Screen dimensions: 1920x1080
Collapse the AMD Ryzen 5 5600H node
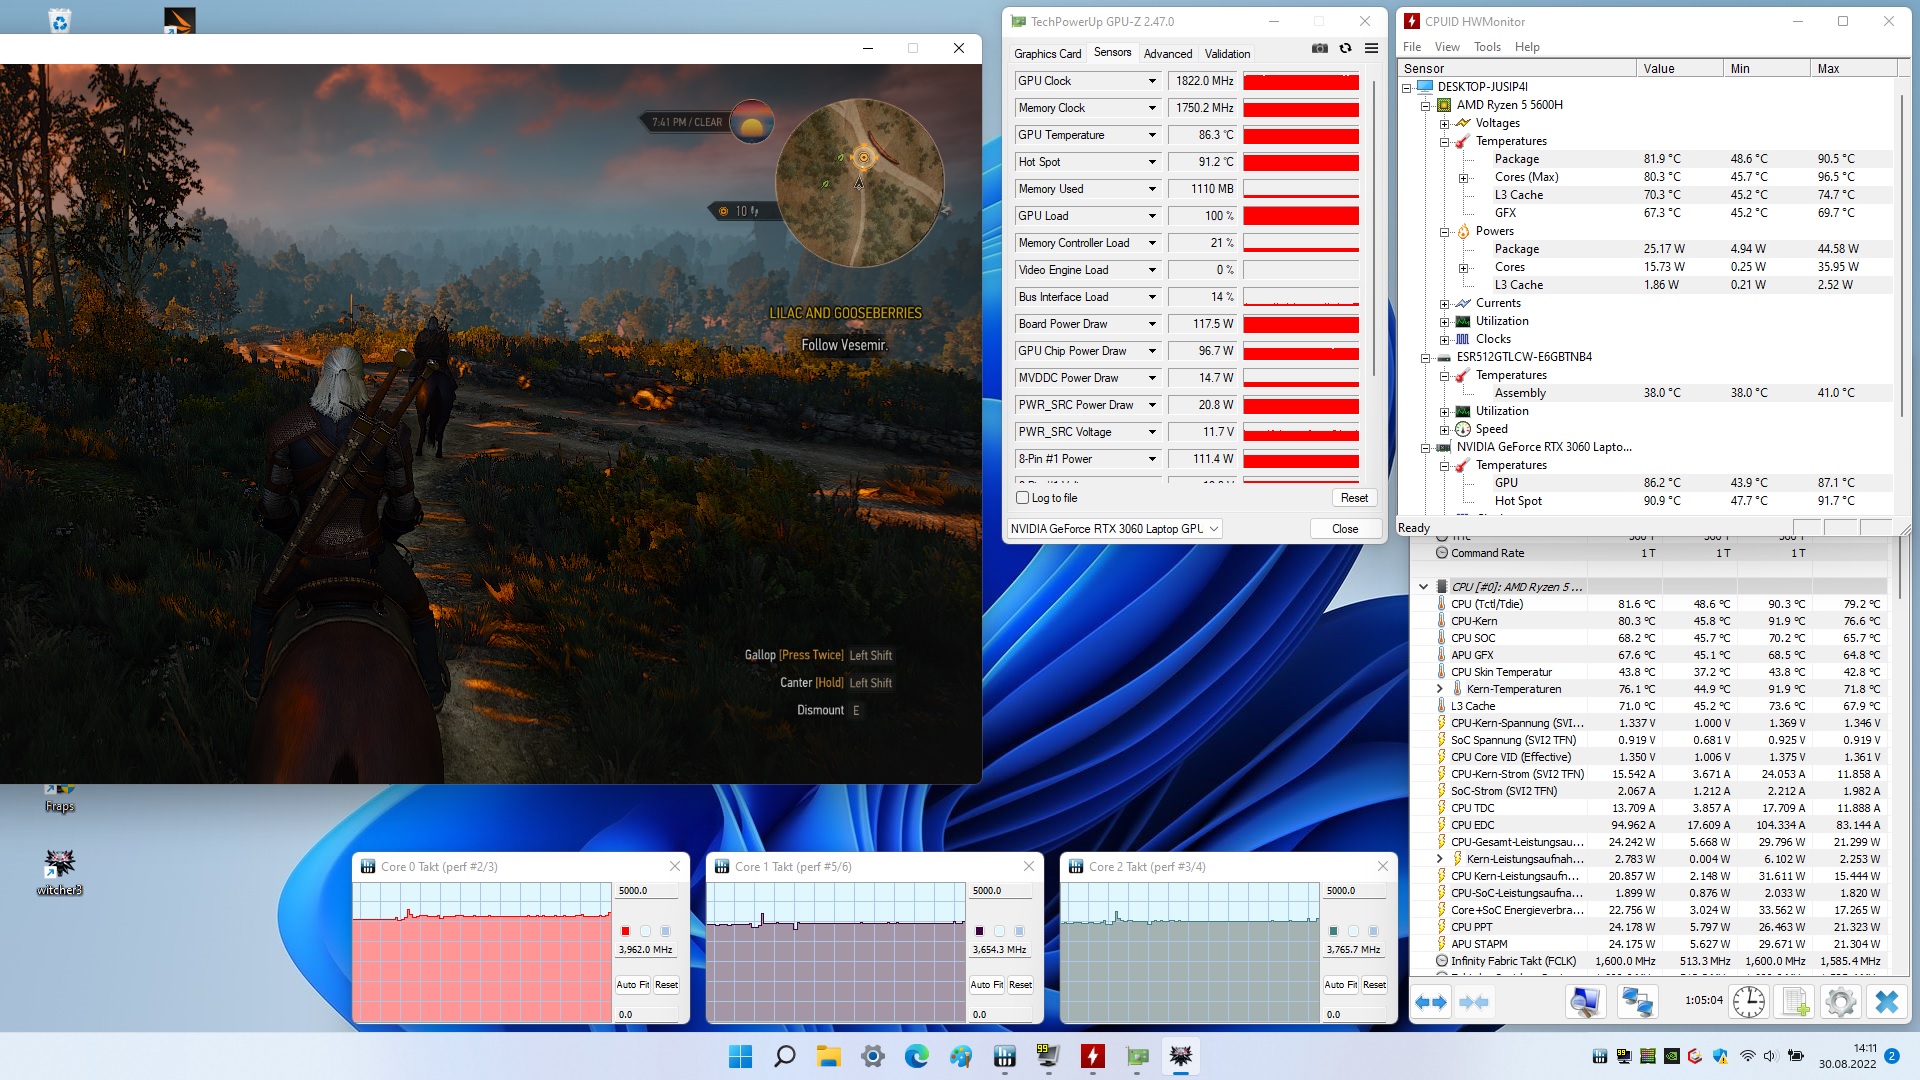tap(1426, 105)
